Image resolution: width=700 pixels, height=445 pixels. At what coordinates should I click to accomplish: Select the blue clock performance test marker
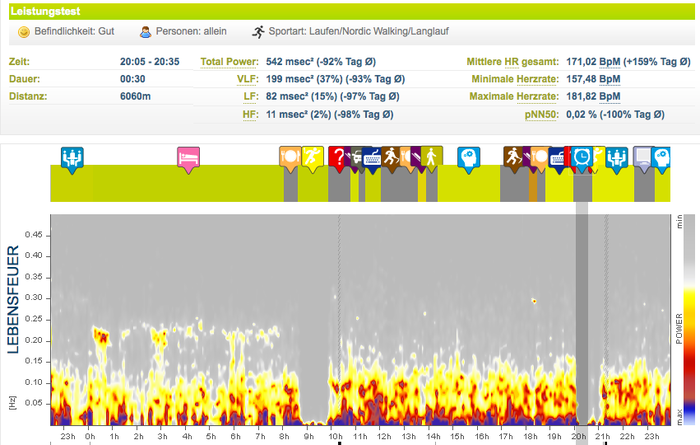(582, 156)
